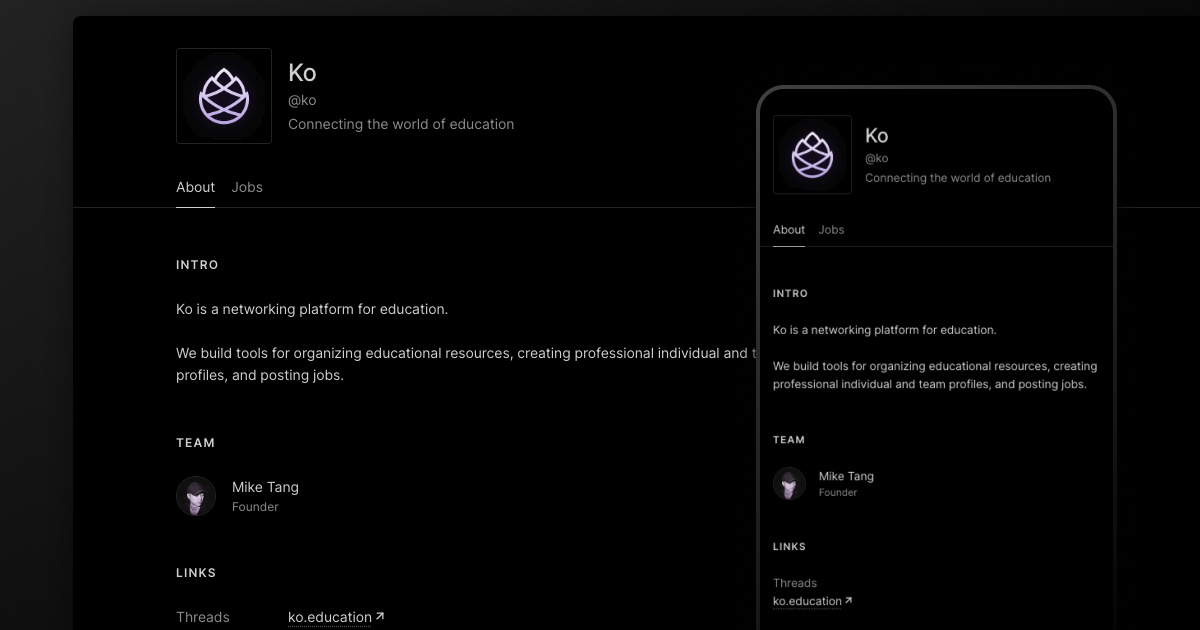Select Mike Tang's name in the mobile preview
1200x630 pixels.
[x=846, y=476]
